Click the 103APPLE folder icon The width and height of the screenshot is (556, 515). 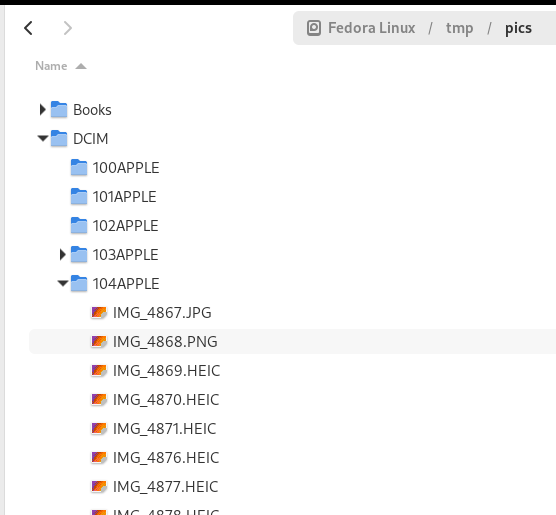tap(79, 255)
